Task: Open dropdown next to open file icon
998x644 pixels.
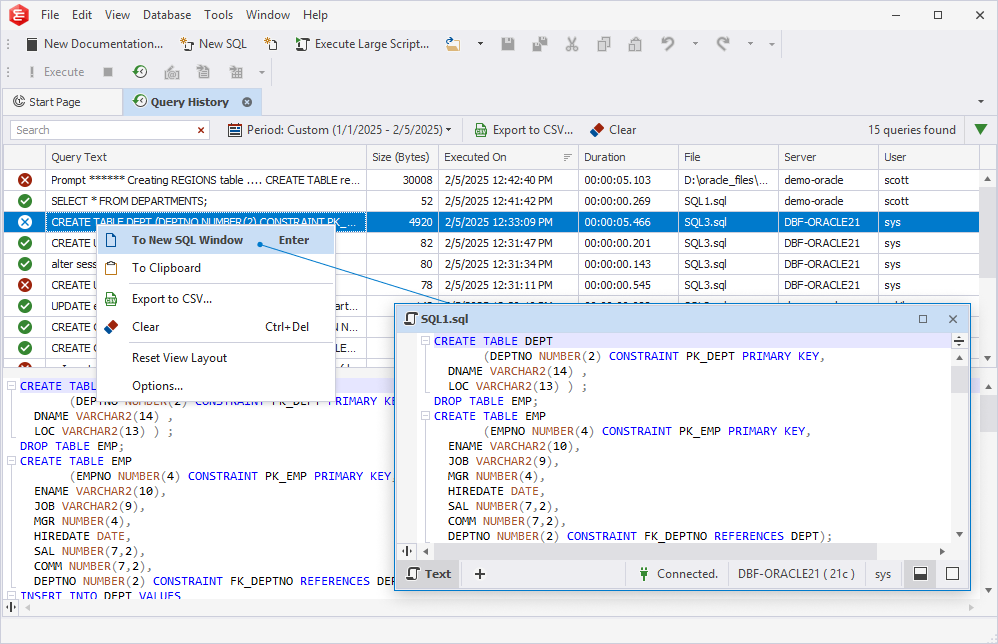Action: pyautogui.click(x=480, y=44)
